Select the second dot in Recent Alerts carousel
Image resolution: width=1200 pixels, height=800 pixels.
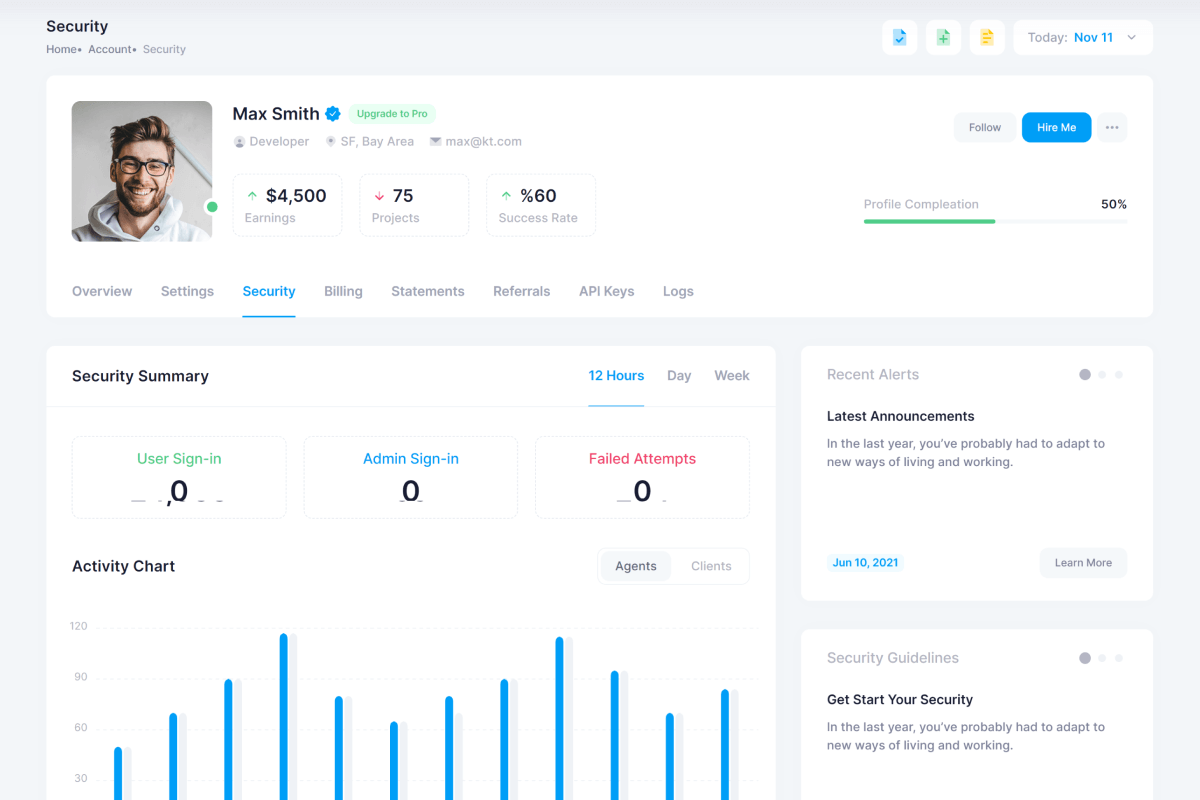[x=1102, y=375]
